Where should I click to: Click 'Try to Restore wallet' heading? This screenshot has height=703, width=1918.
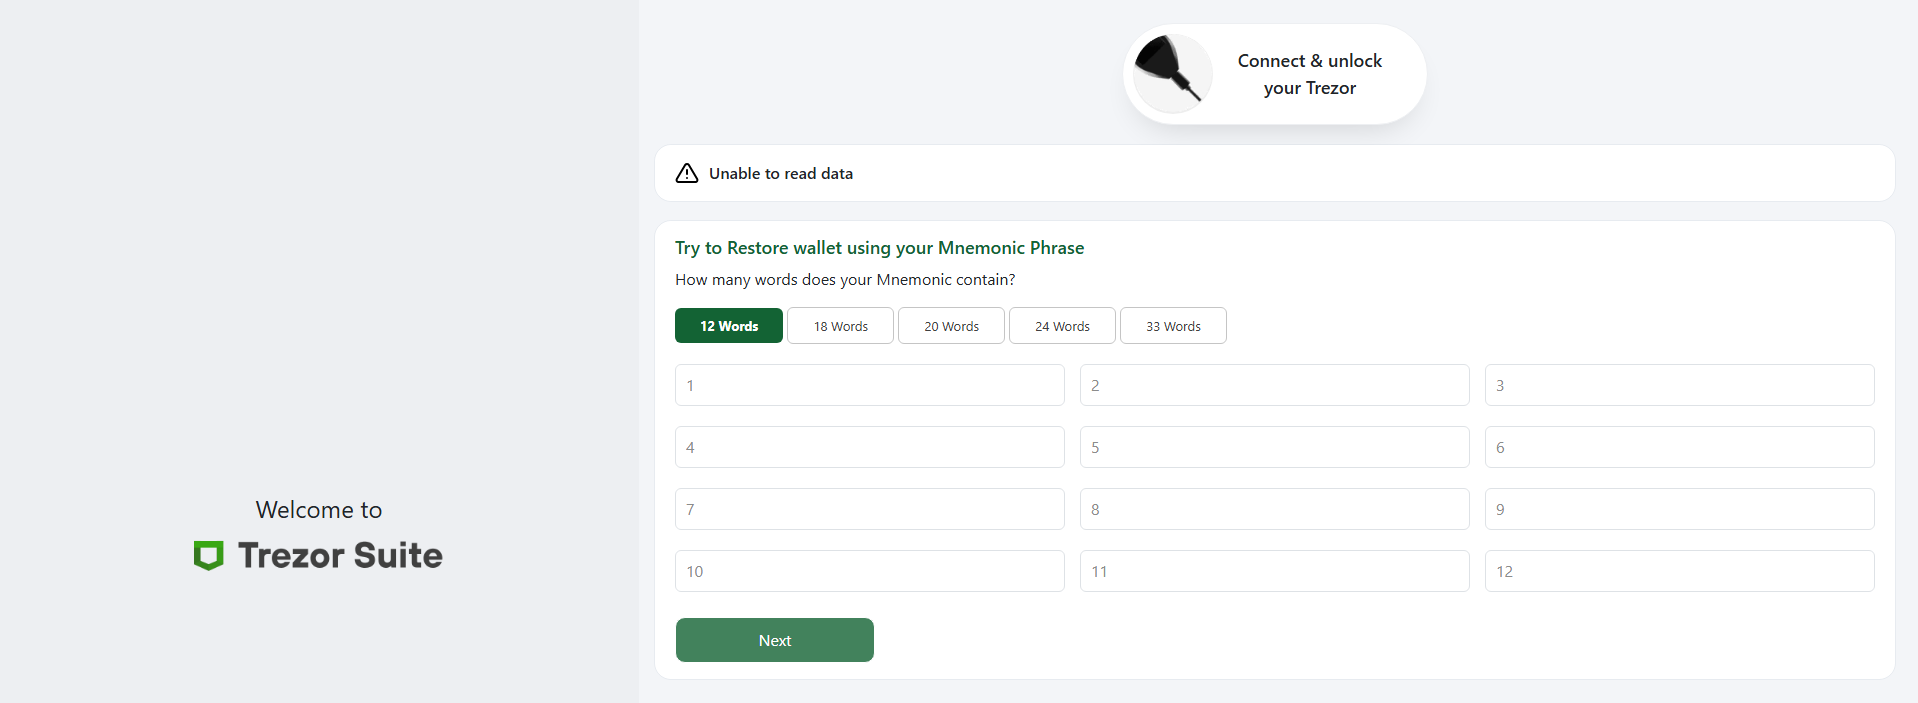click(879, 248)
